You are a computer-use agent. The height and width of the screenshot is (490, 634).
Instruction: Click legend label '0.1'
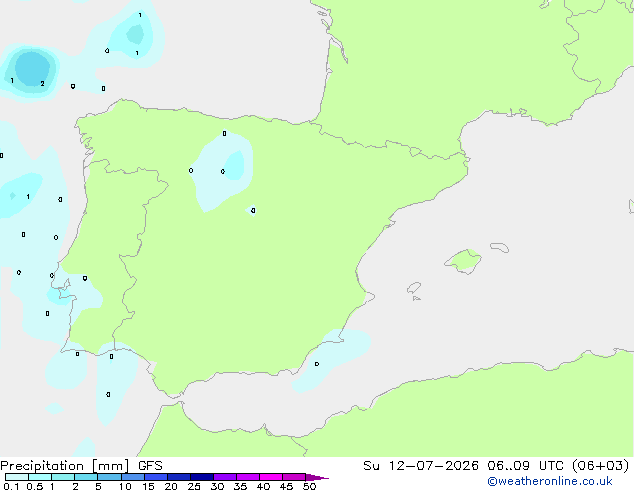(11, 486)
